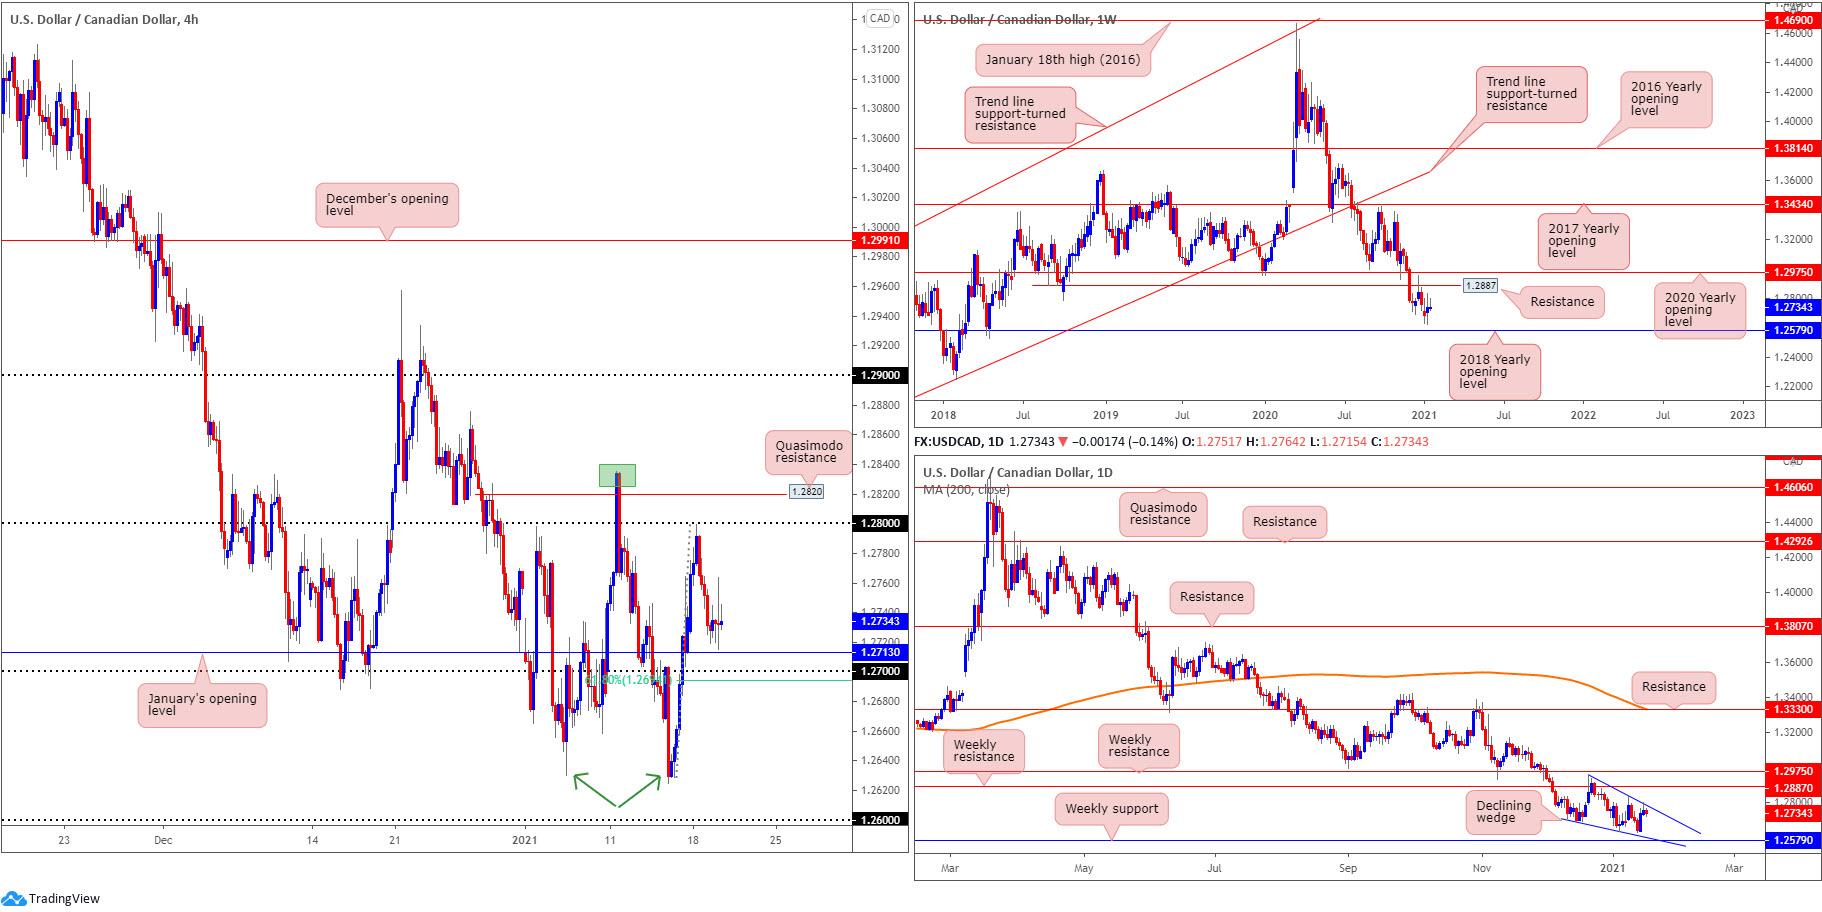Click the blue 1.27343 current price on 4h axis

[880, 621]
